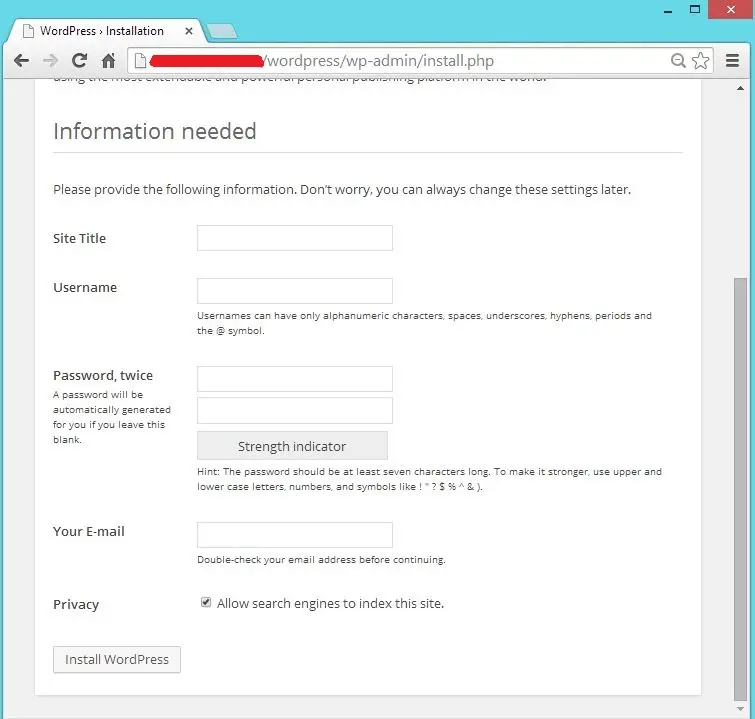Click the Privacy label
The width and height of the screenshot is (755, 719).
coord(76,604)
